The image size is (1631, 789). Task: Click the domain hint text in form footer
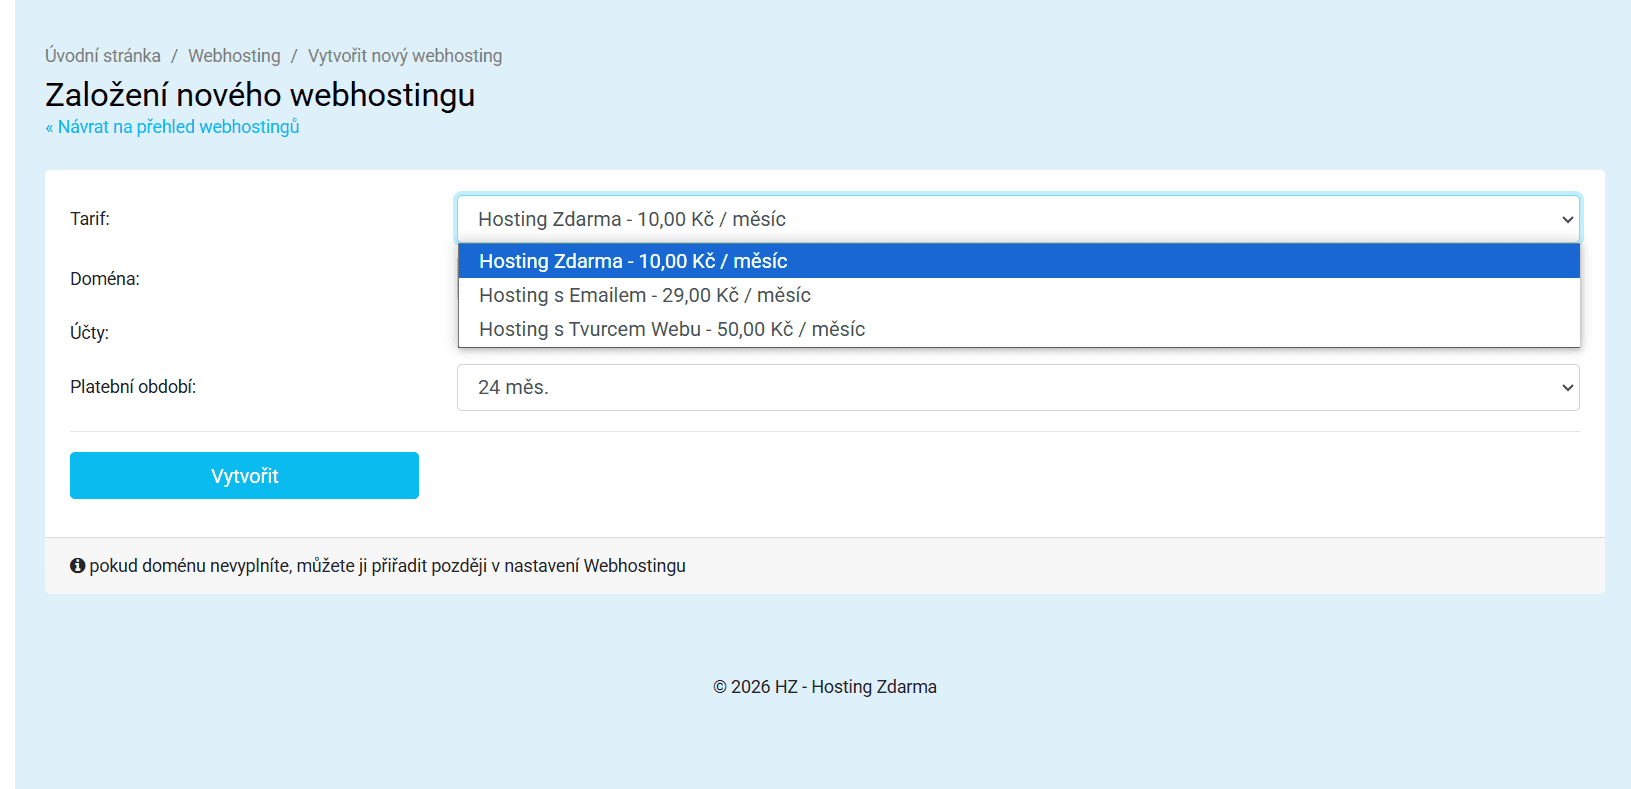coord(387,566)
